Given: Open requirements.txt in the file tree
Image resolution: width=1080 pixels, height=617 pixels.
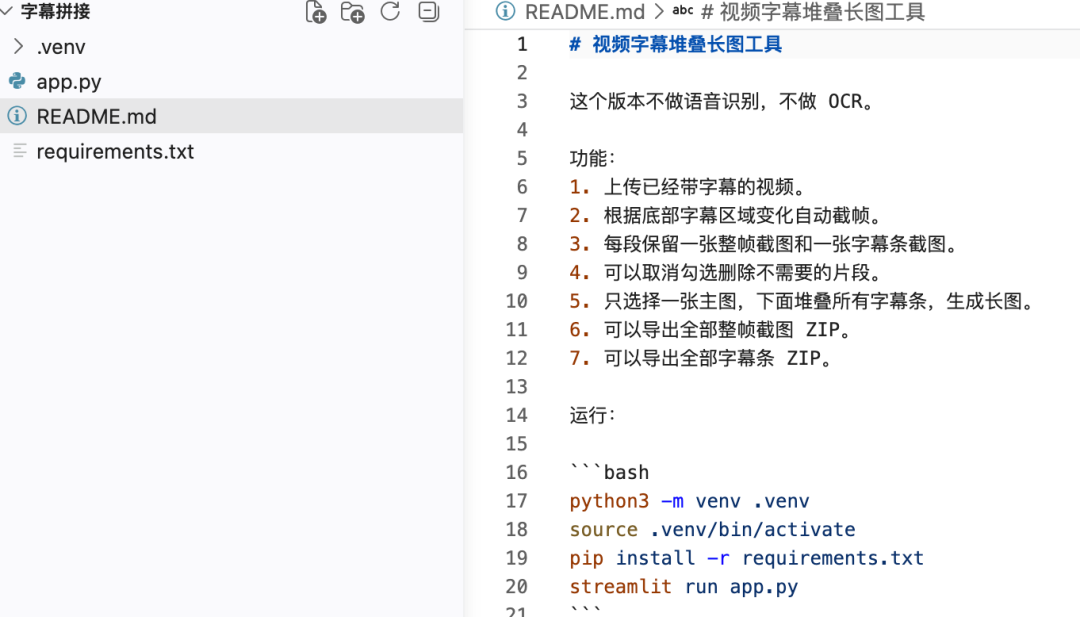Looking at the screenshot, I should pos(231,151).
